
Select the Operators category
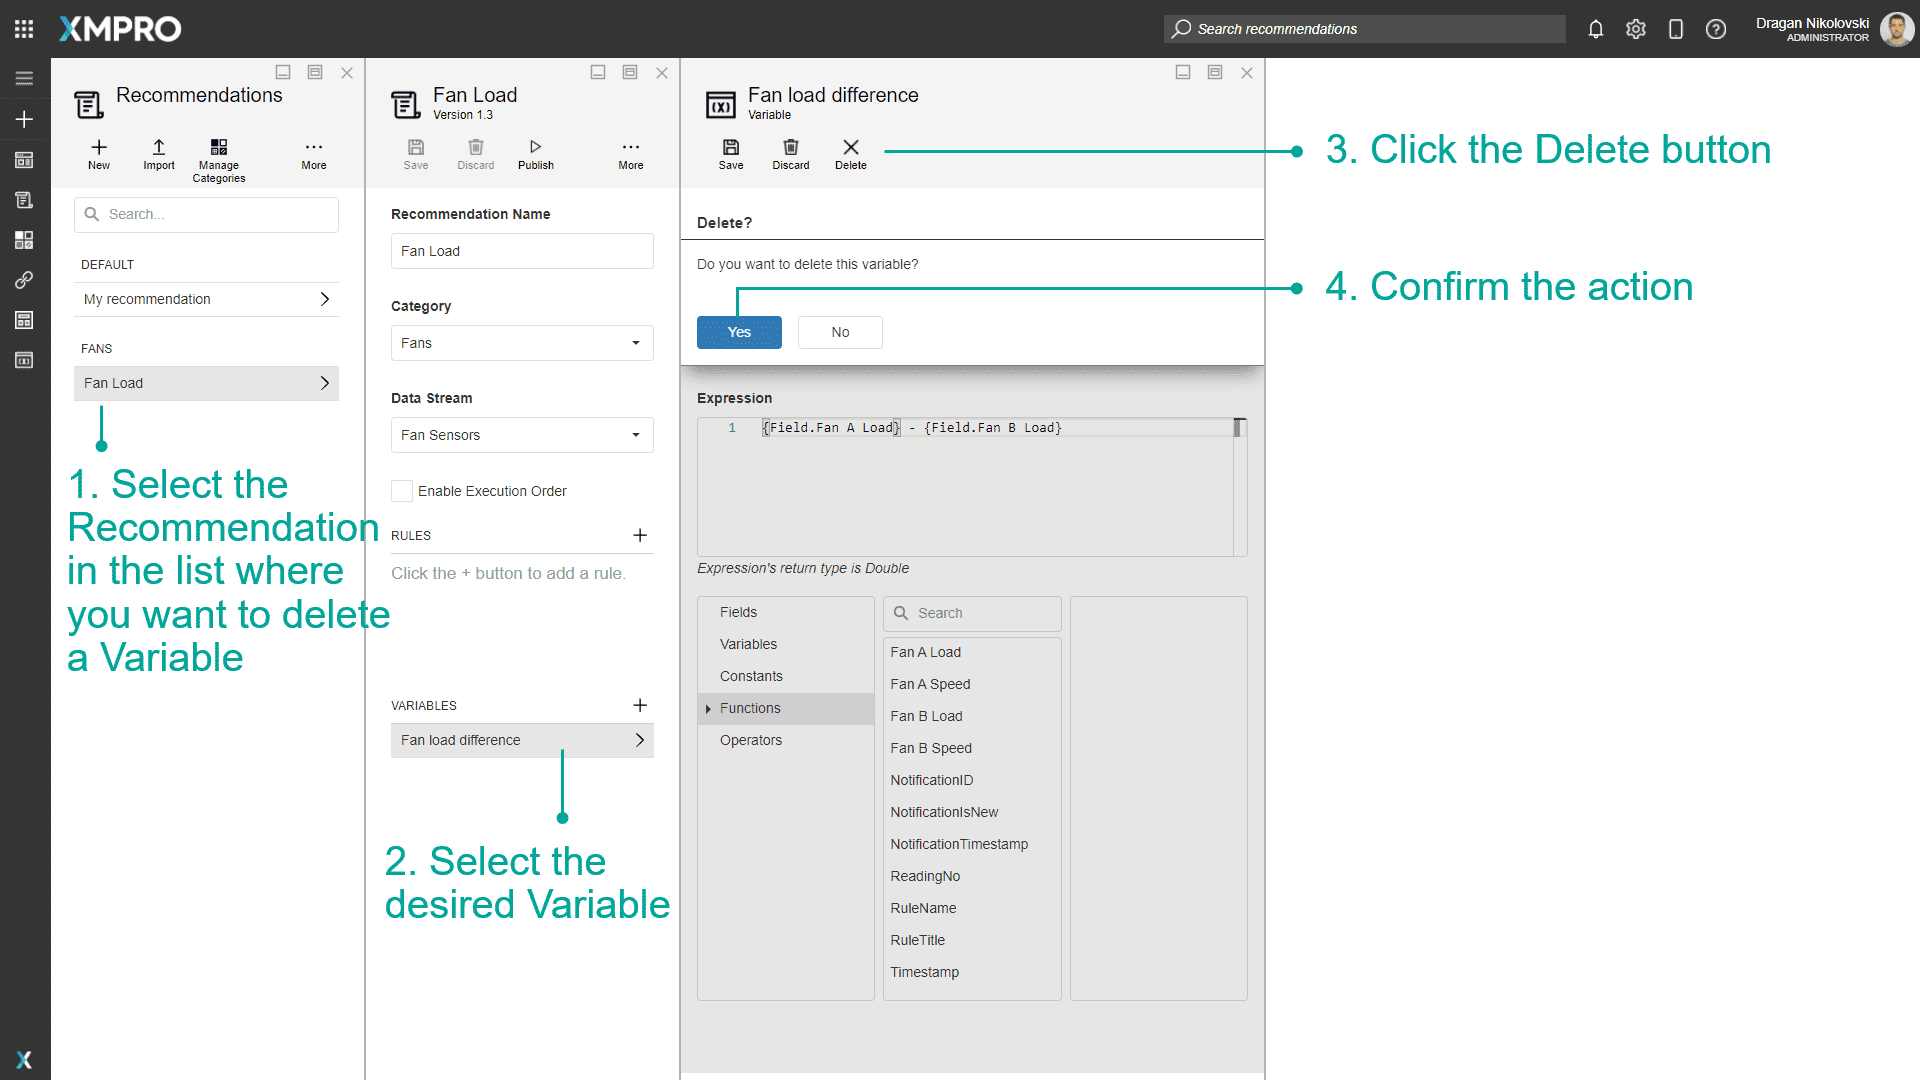pyautogui.click(x=751, y=740)
